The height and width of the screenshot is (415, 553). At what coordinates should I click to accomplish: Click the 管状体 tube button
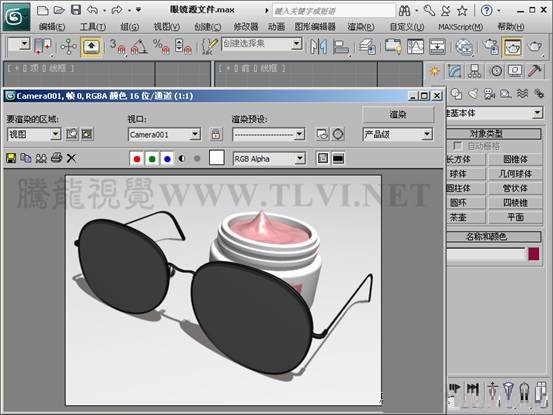[515, 188]
